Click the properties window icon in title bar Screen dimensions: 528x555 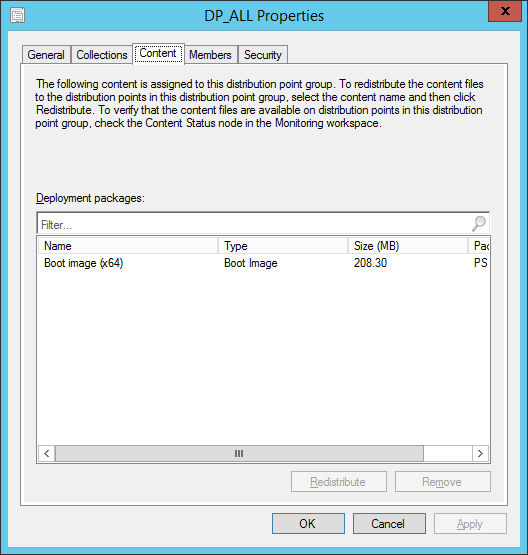pyautogui.click(x=17, y=16)
